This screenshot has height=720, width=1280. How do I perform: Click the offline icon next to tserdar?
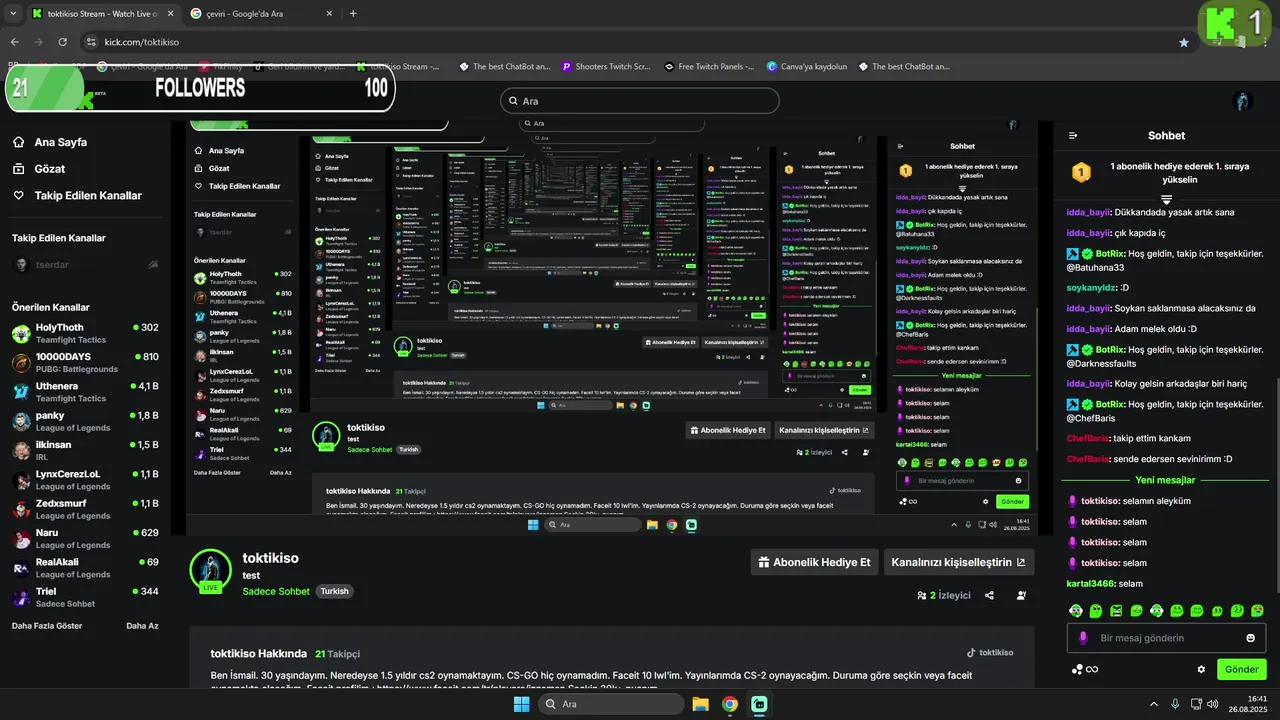tap(153, 265)
